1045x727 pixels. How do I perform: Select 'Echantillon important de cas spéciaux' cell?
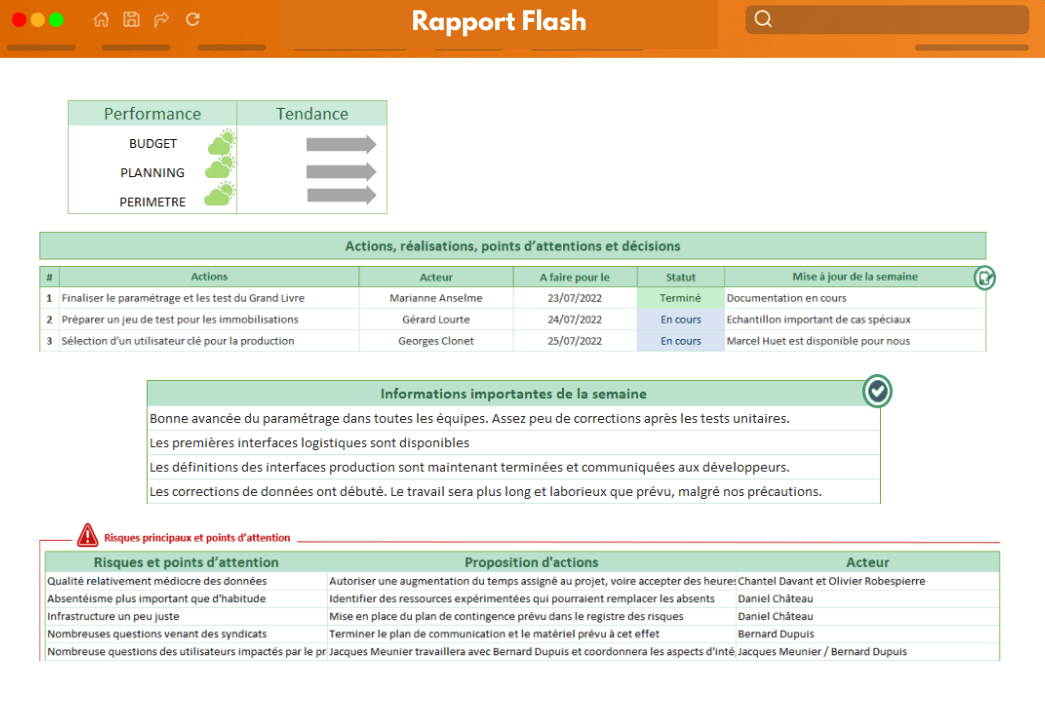coord(855,319)
